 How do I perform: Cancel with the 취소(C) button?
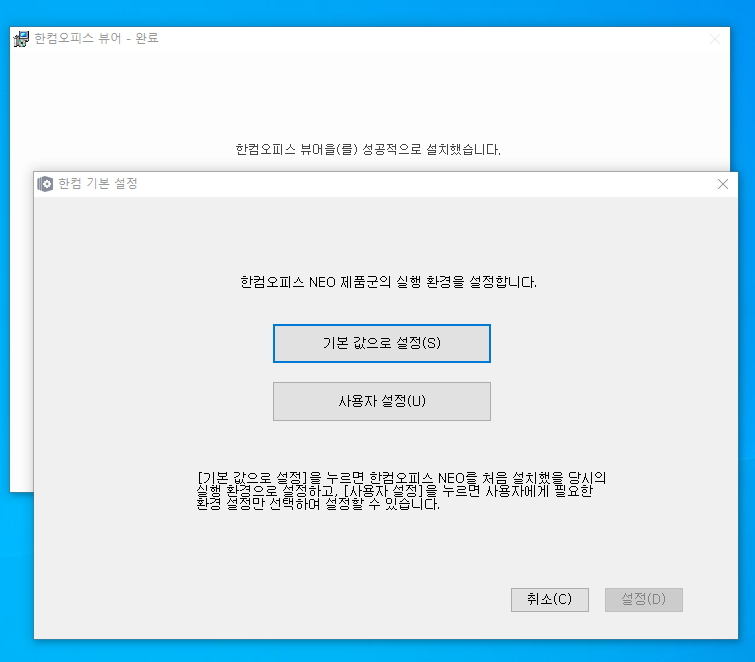point(549,599)
